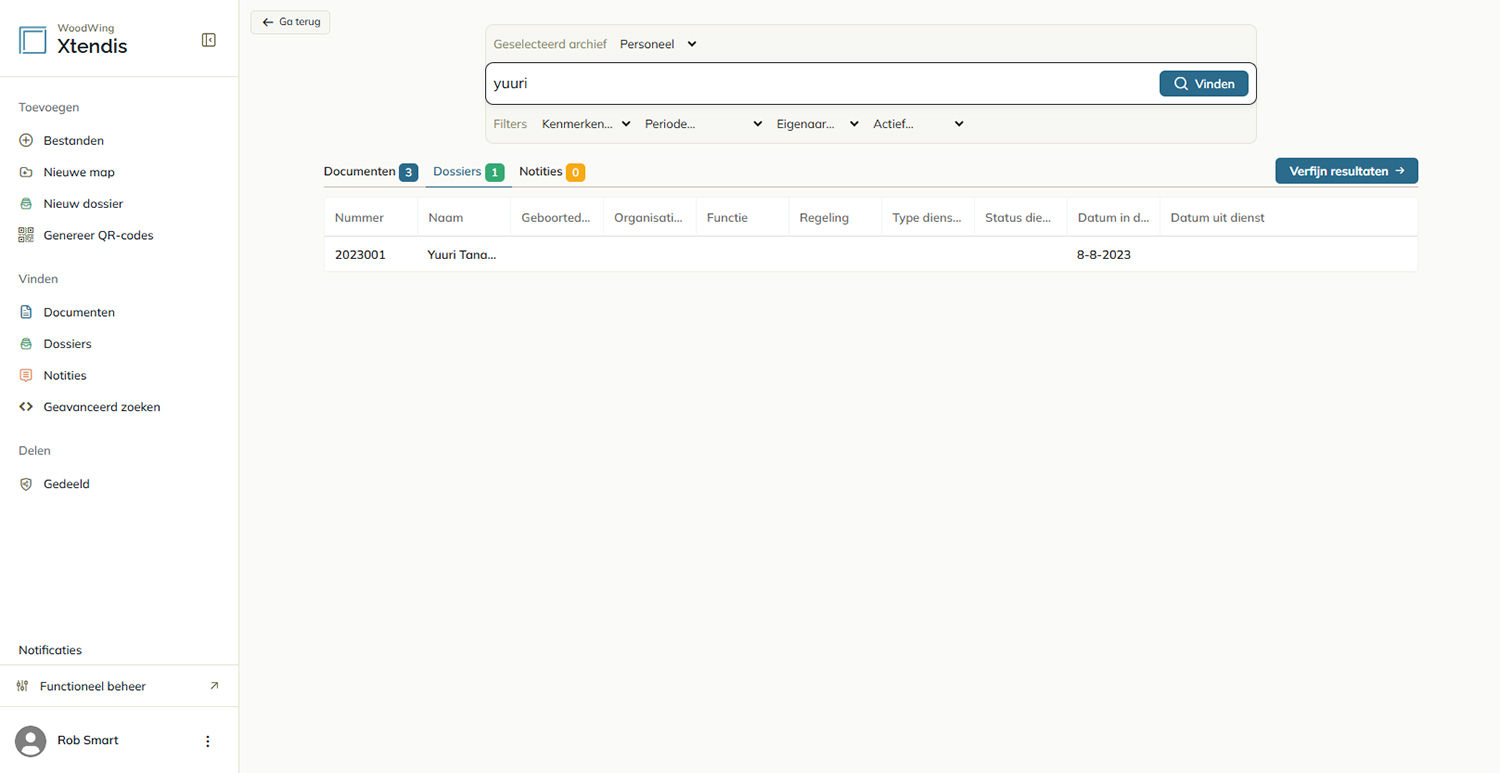This screenshot has height=773, width=1500.
Task: Open the Periode filter dropdown
Action: click(x=703, y=124)
